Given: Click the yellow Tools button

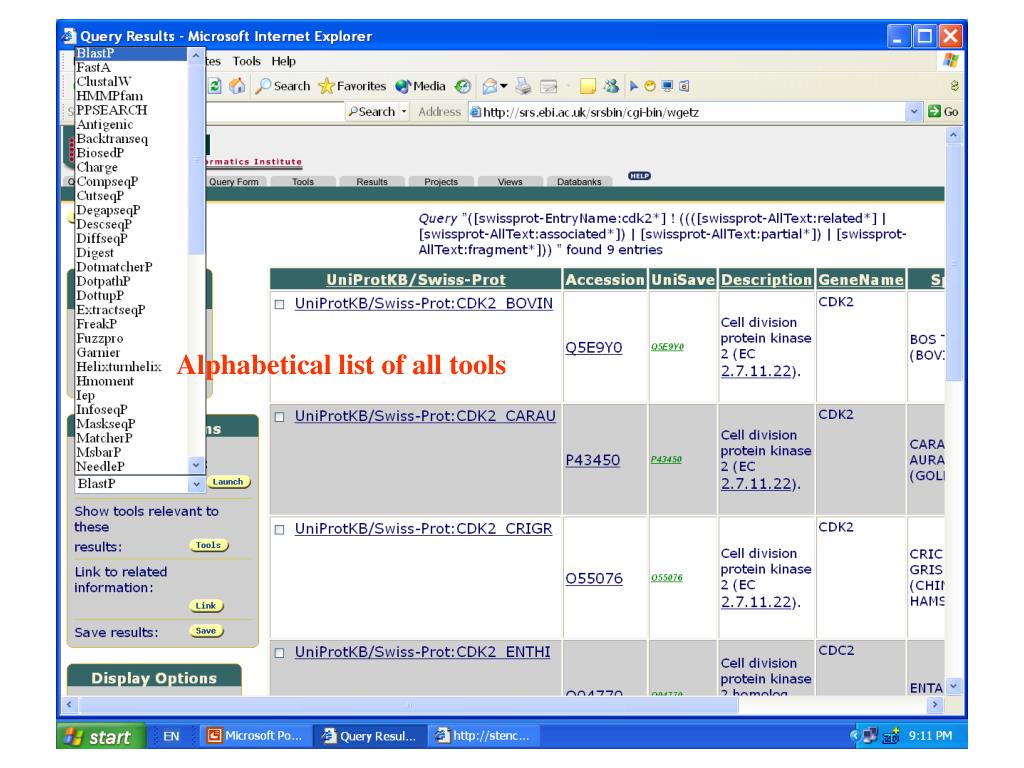Looking at the screenshot, I should point(208,545).
